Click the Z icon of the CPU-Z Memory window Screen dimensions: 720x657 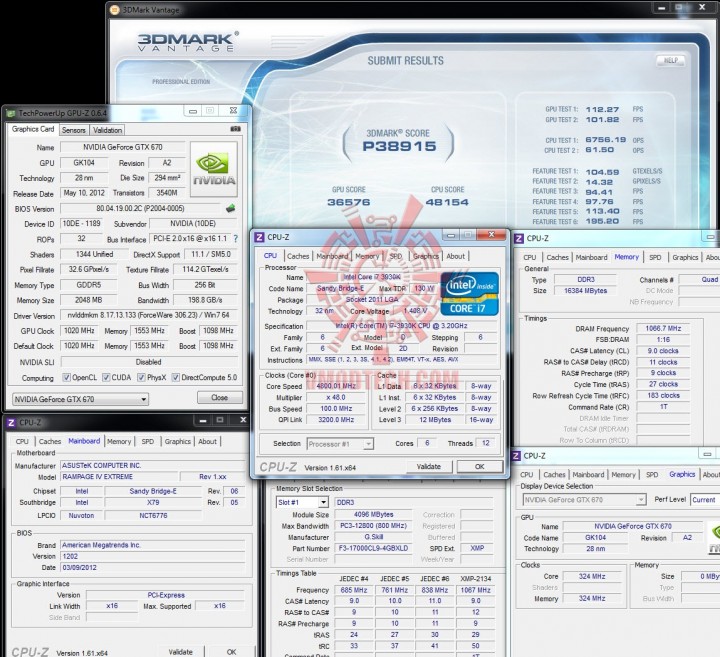519,238
